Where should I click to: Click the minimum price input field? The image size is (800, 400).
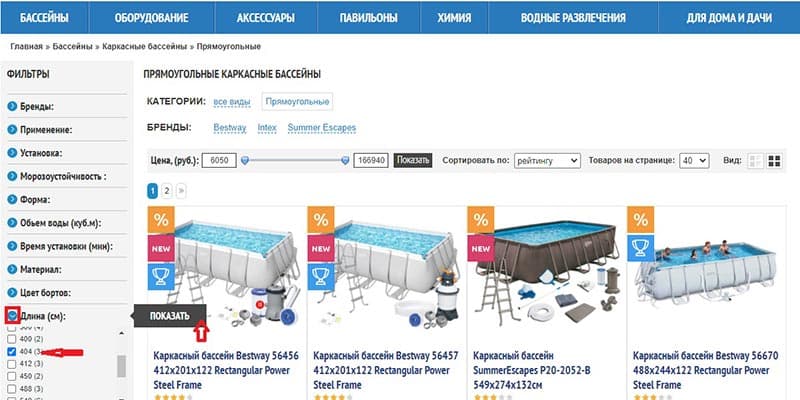(x=219, y=161)
